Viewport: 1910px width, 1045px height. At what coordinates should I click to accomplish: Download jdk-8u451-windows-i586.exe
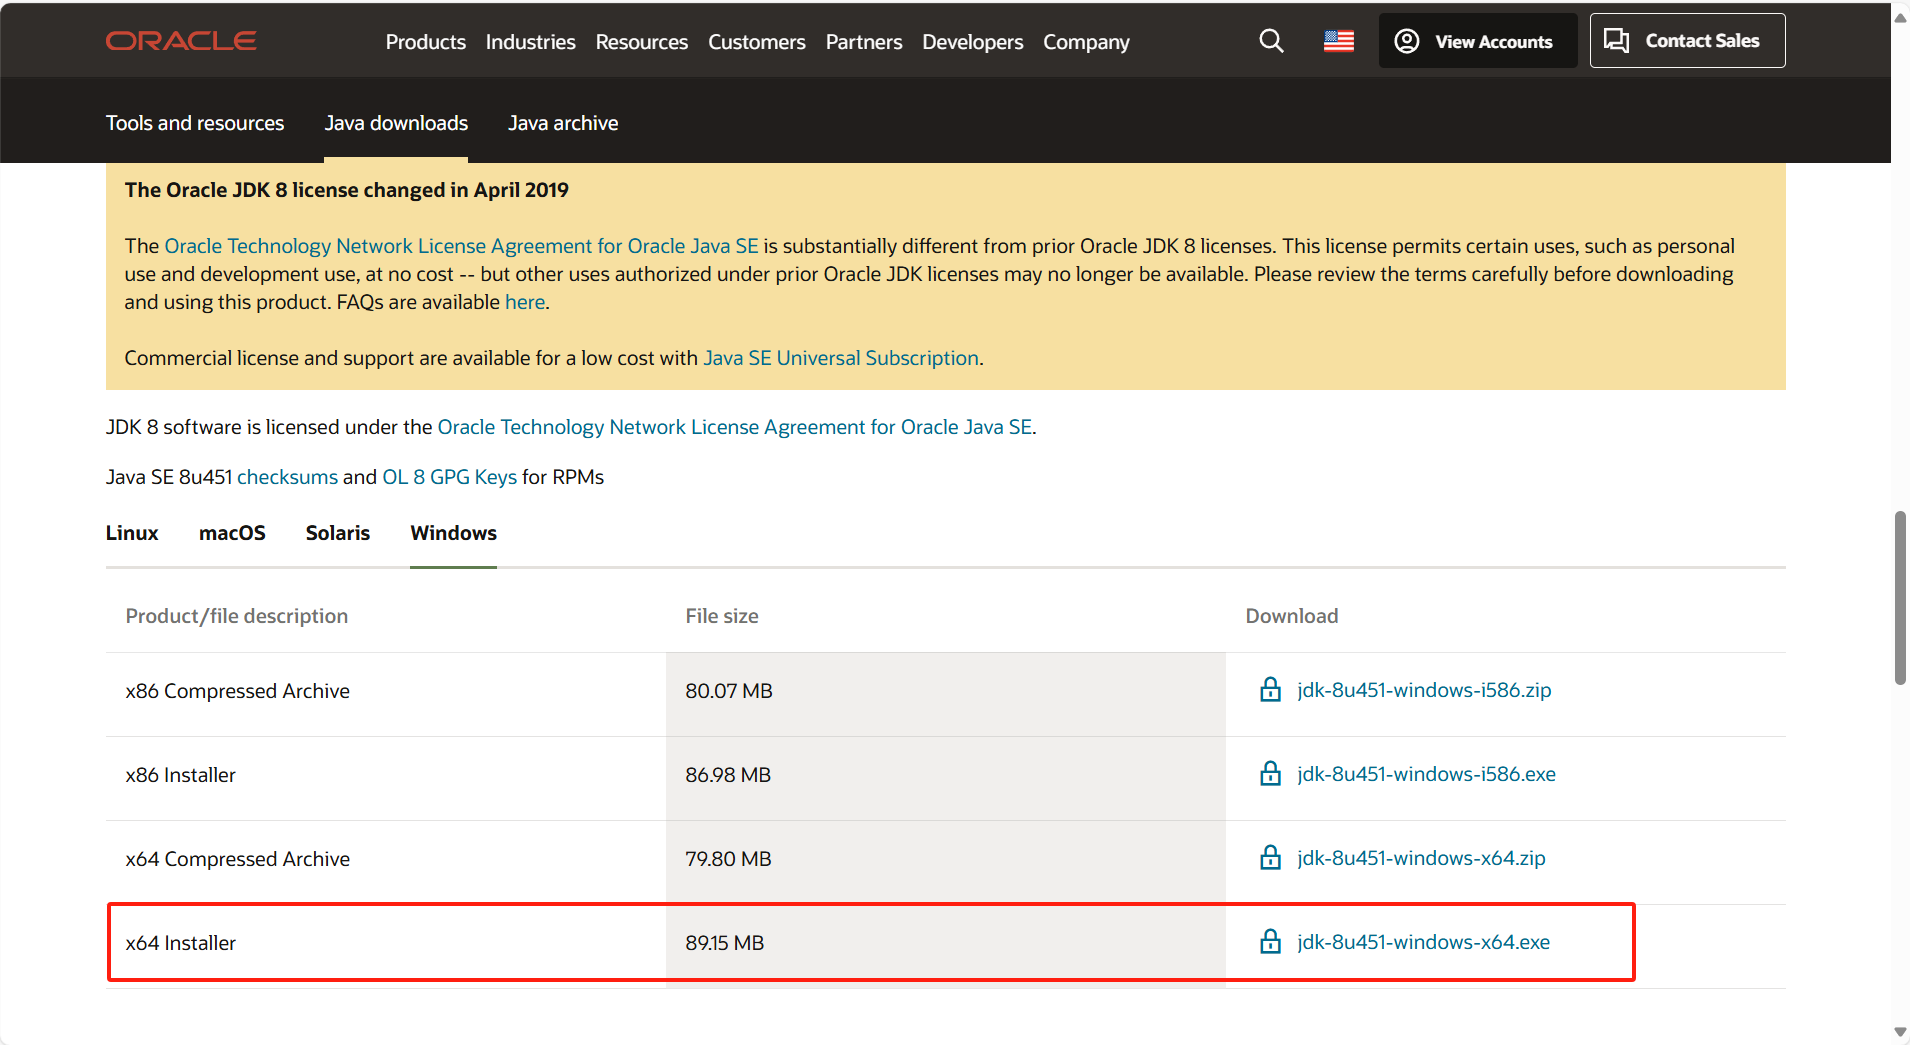point(1426,774)
